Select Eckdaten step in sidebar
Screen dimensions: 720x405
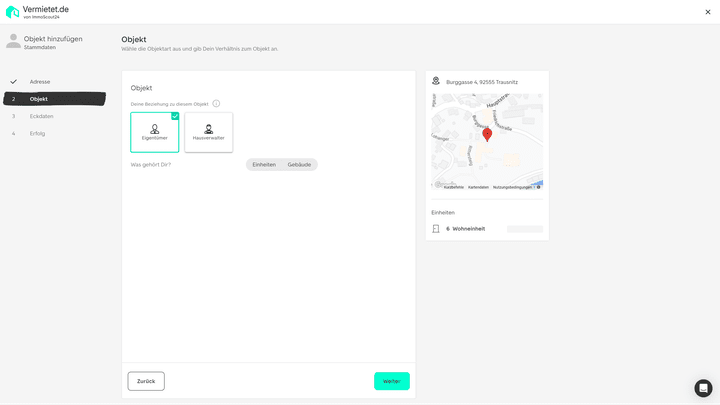(41, 116)
